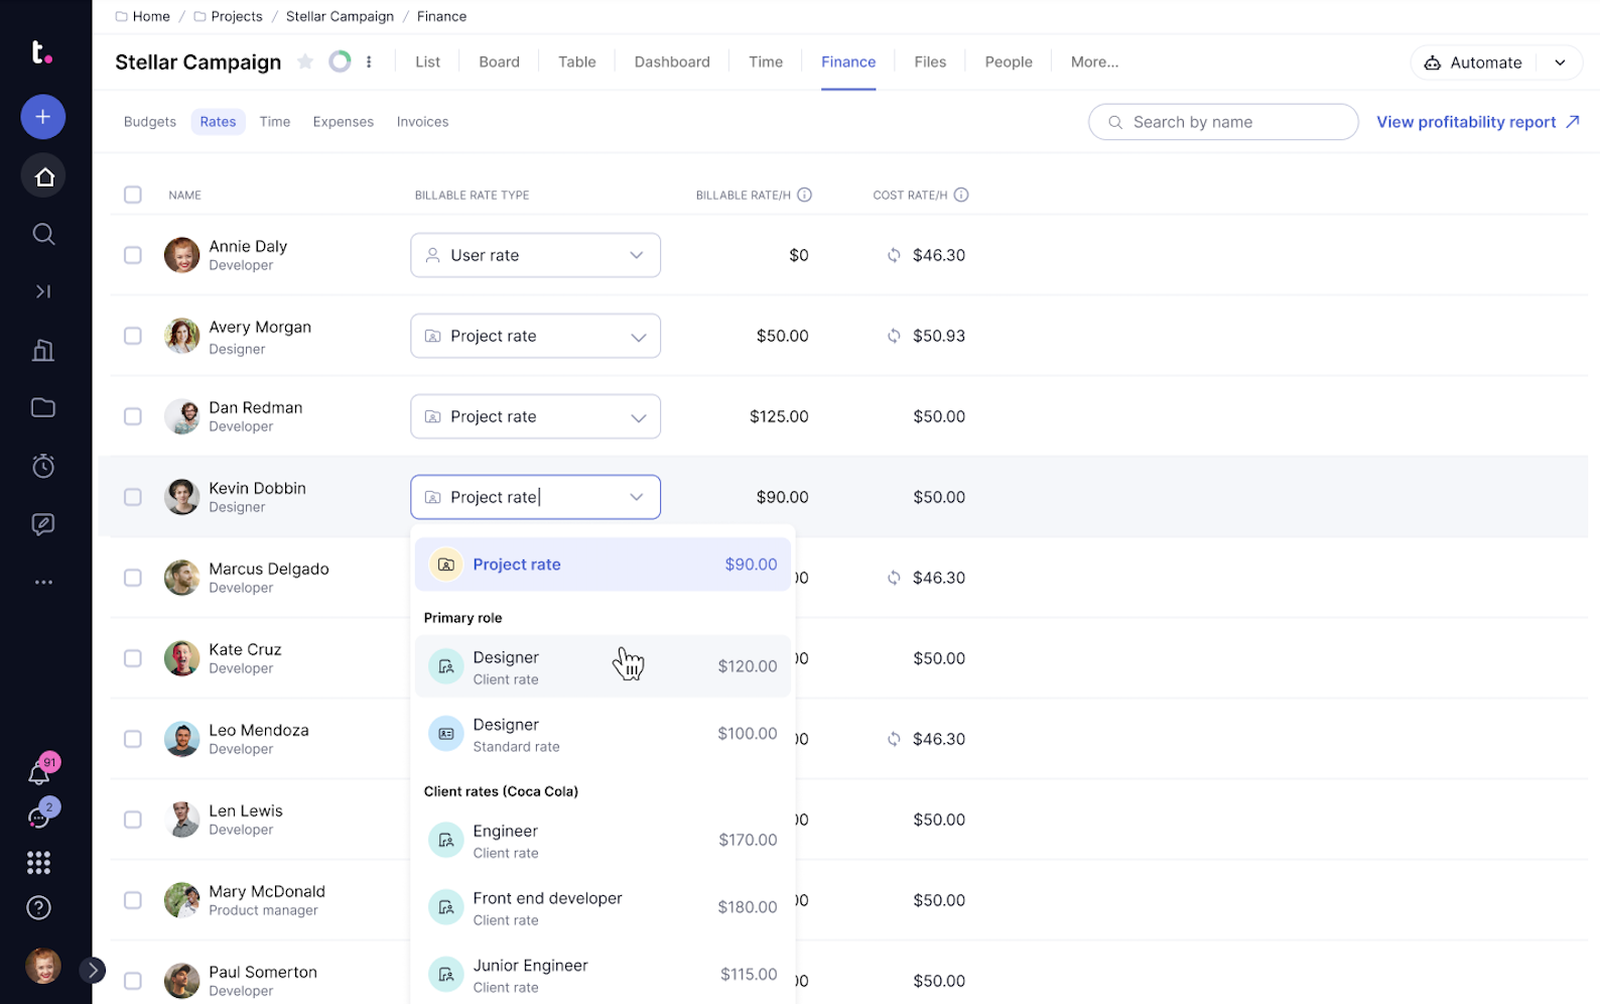Switch to the Dashboard tab
1600x1004 pixels.
672,62
